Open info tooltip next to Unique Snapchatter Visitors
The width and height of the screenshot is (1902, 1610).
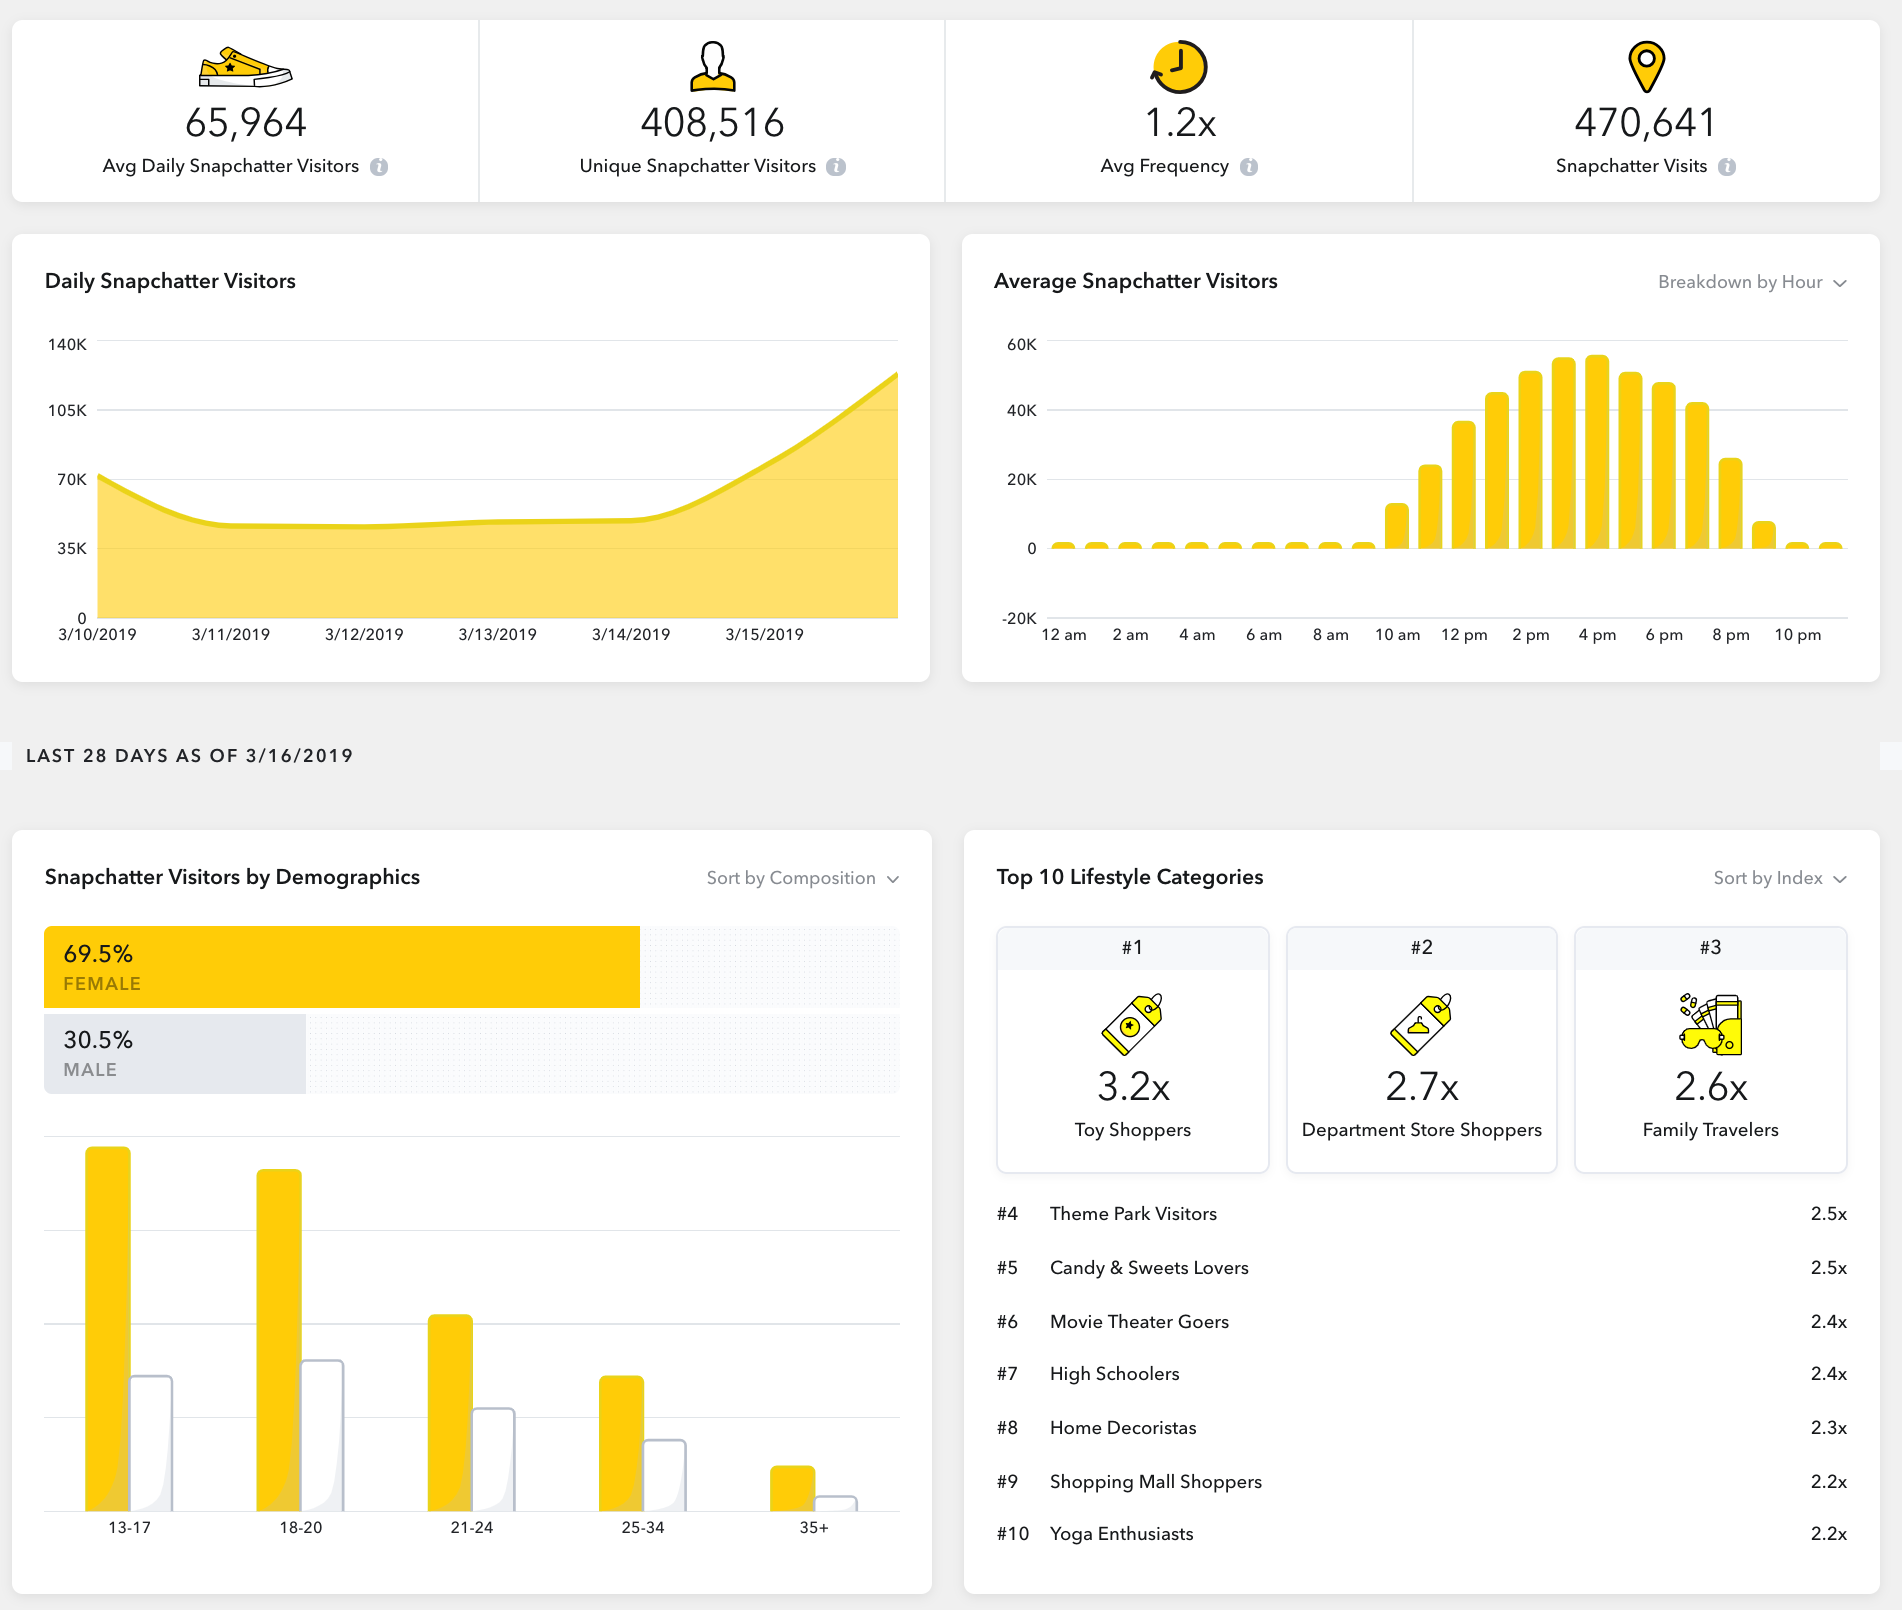point(837,167)
